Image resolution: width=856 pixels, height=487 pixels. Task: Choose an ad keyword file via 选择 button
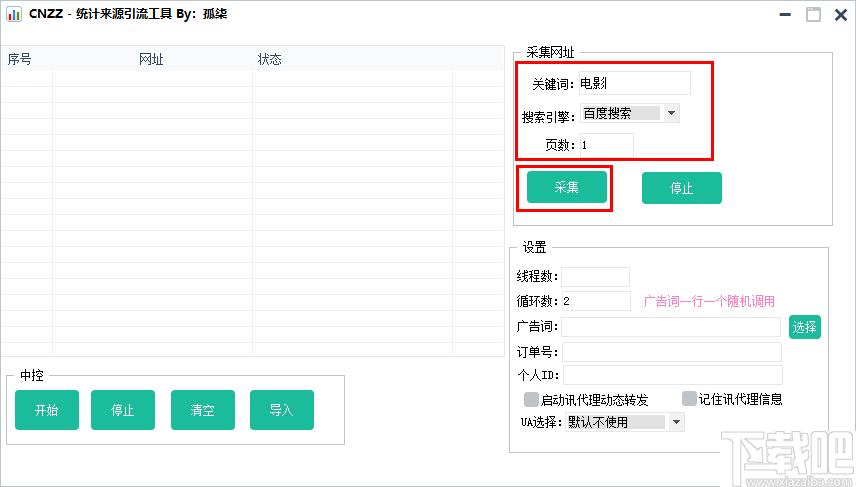click(805, 327)
